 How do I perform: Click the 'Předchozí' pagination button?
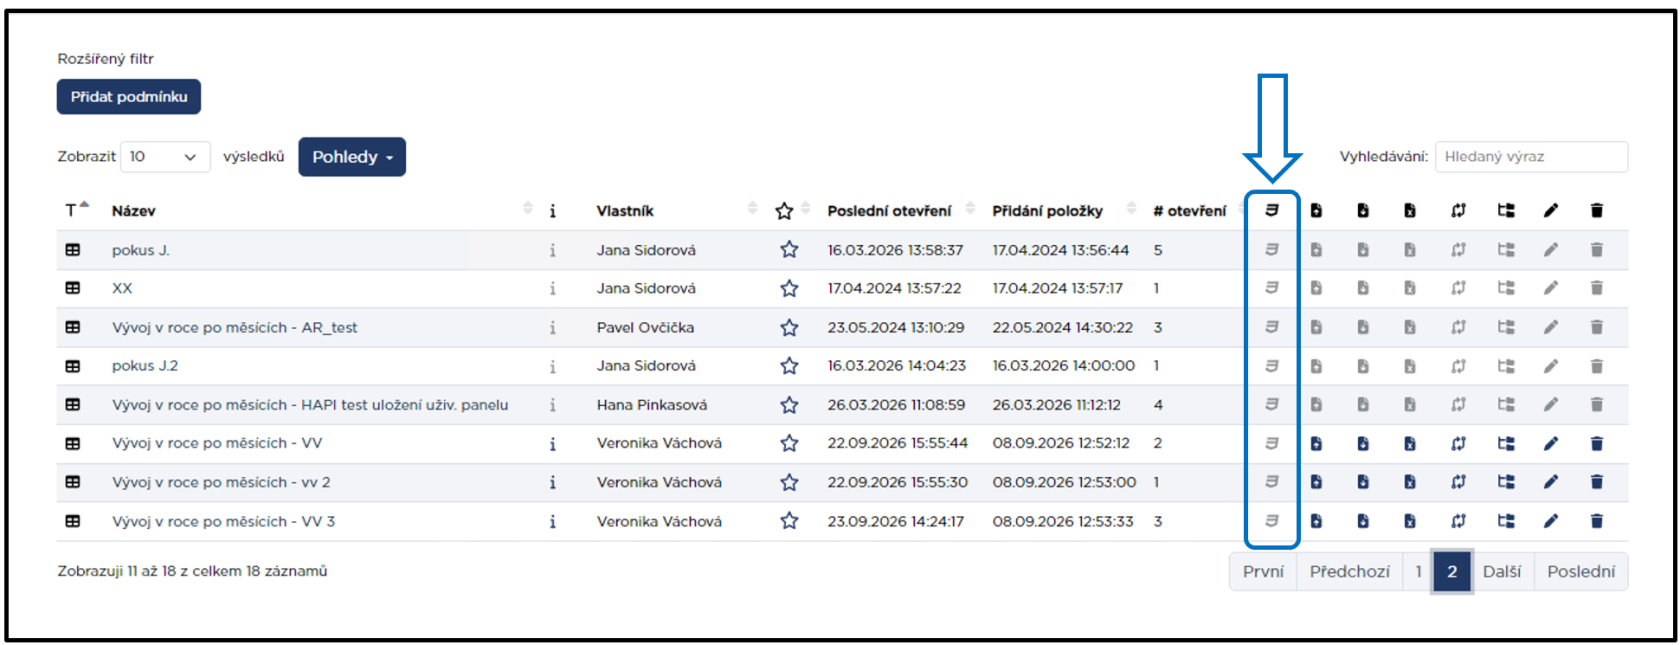click(1350, 572)
